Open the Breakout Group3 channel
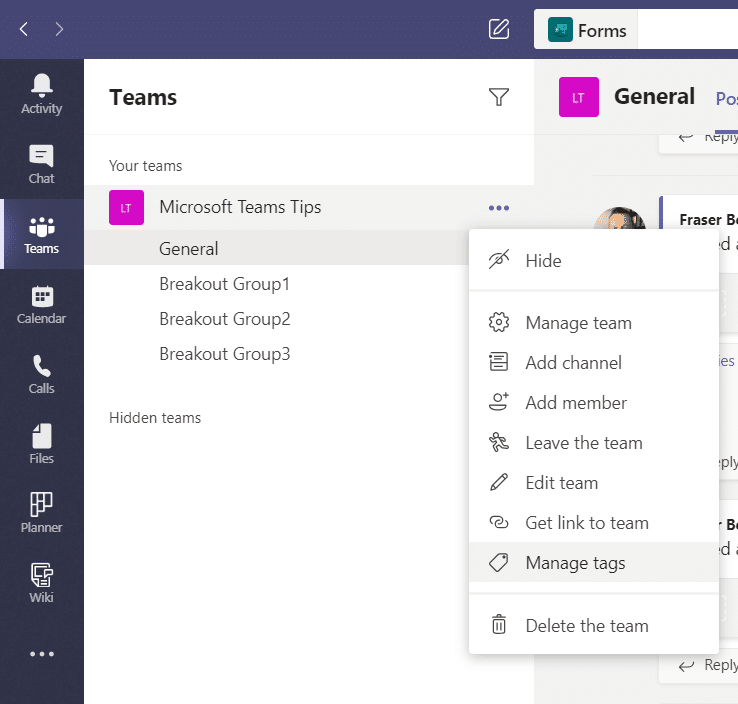738x704 pixels. click(225, 353)
